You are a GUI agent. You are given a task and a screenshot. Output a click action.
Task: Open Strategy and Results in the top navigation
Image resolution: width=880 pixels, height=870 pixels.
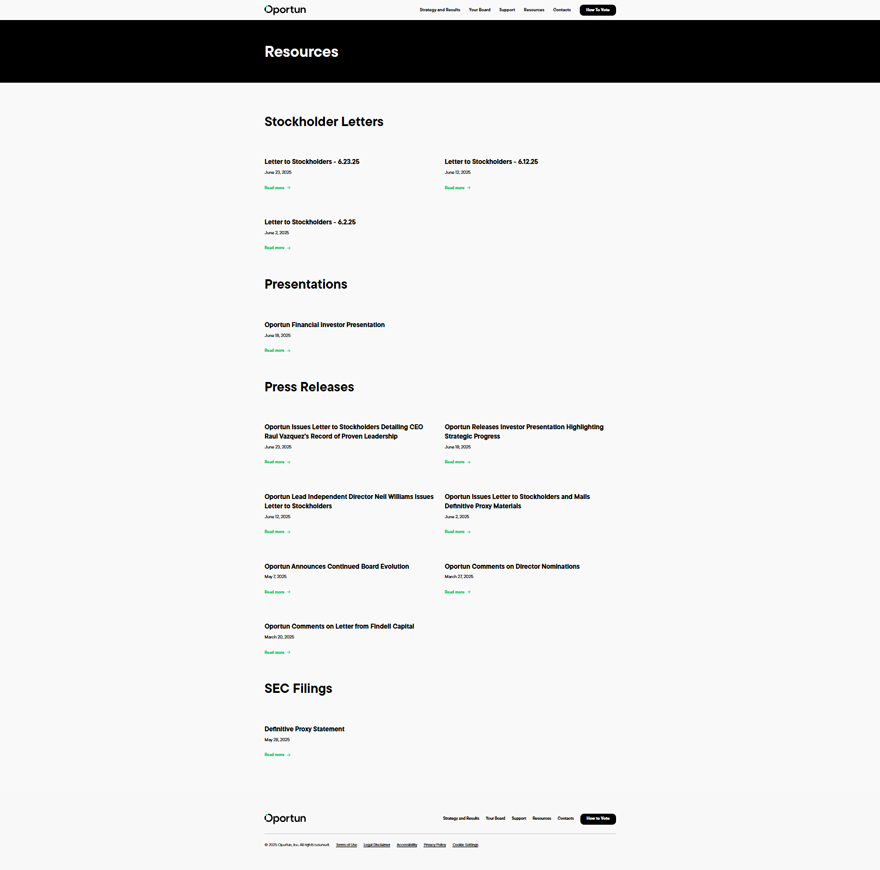(440, 10)
